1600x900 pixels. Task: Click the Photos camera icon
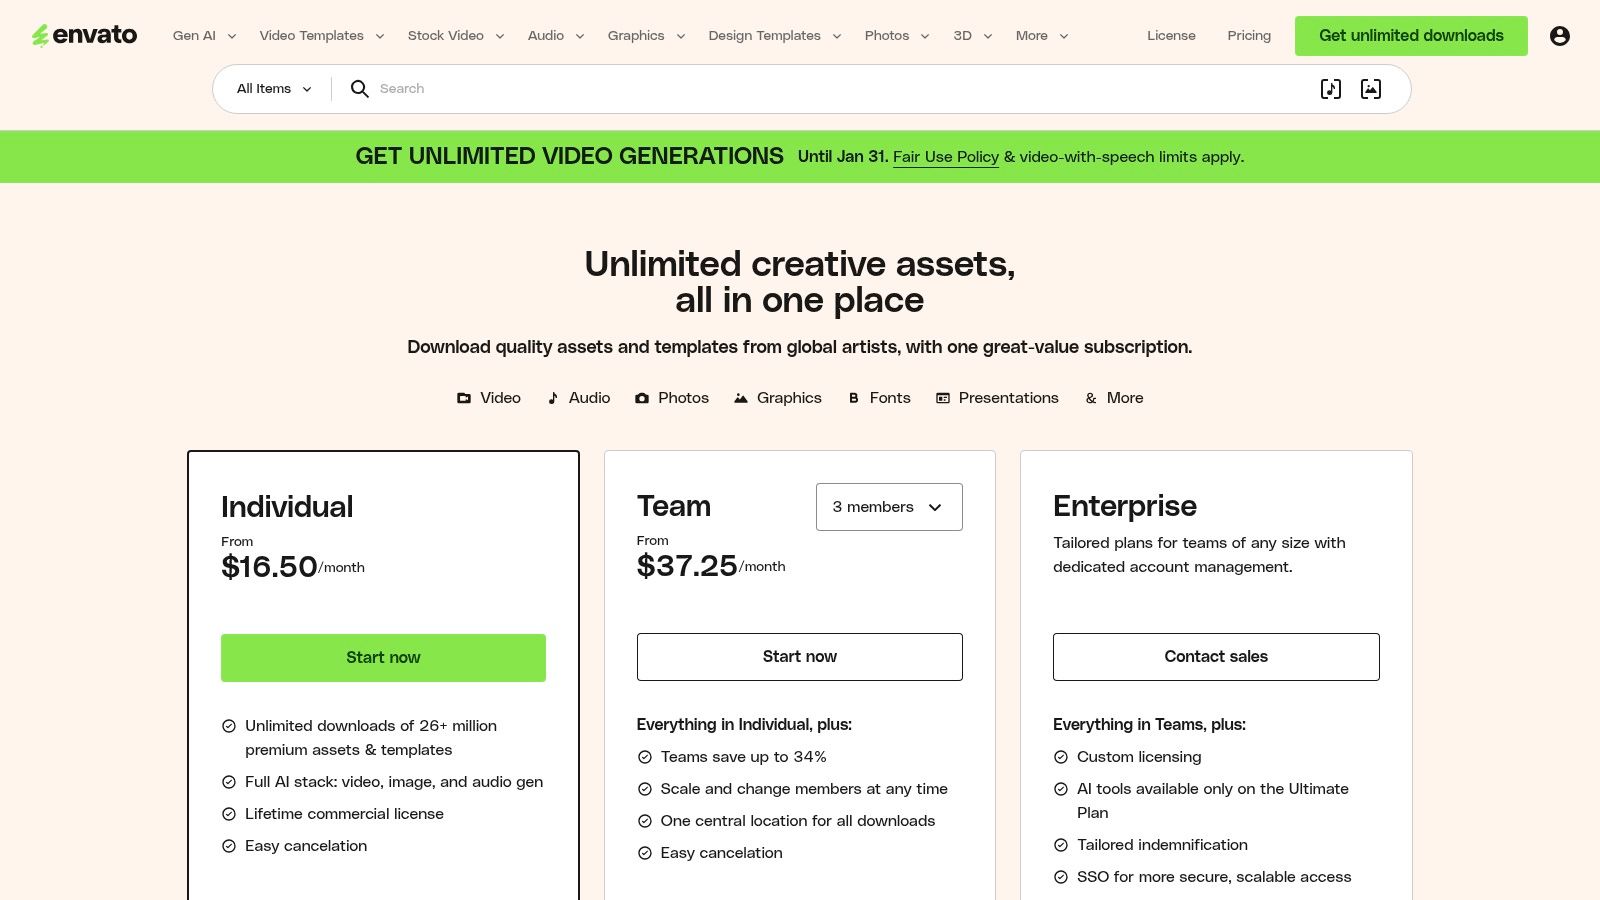[x=643, y=397]
